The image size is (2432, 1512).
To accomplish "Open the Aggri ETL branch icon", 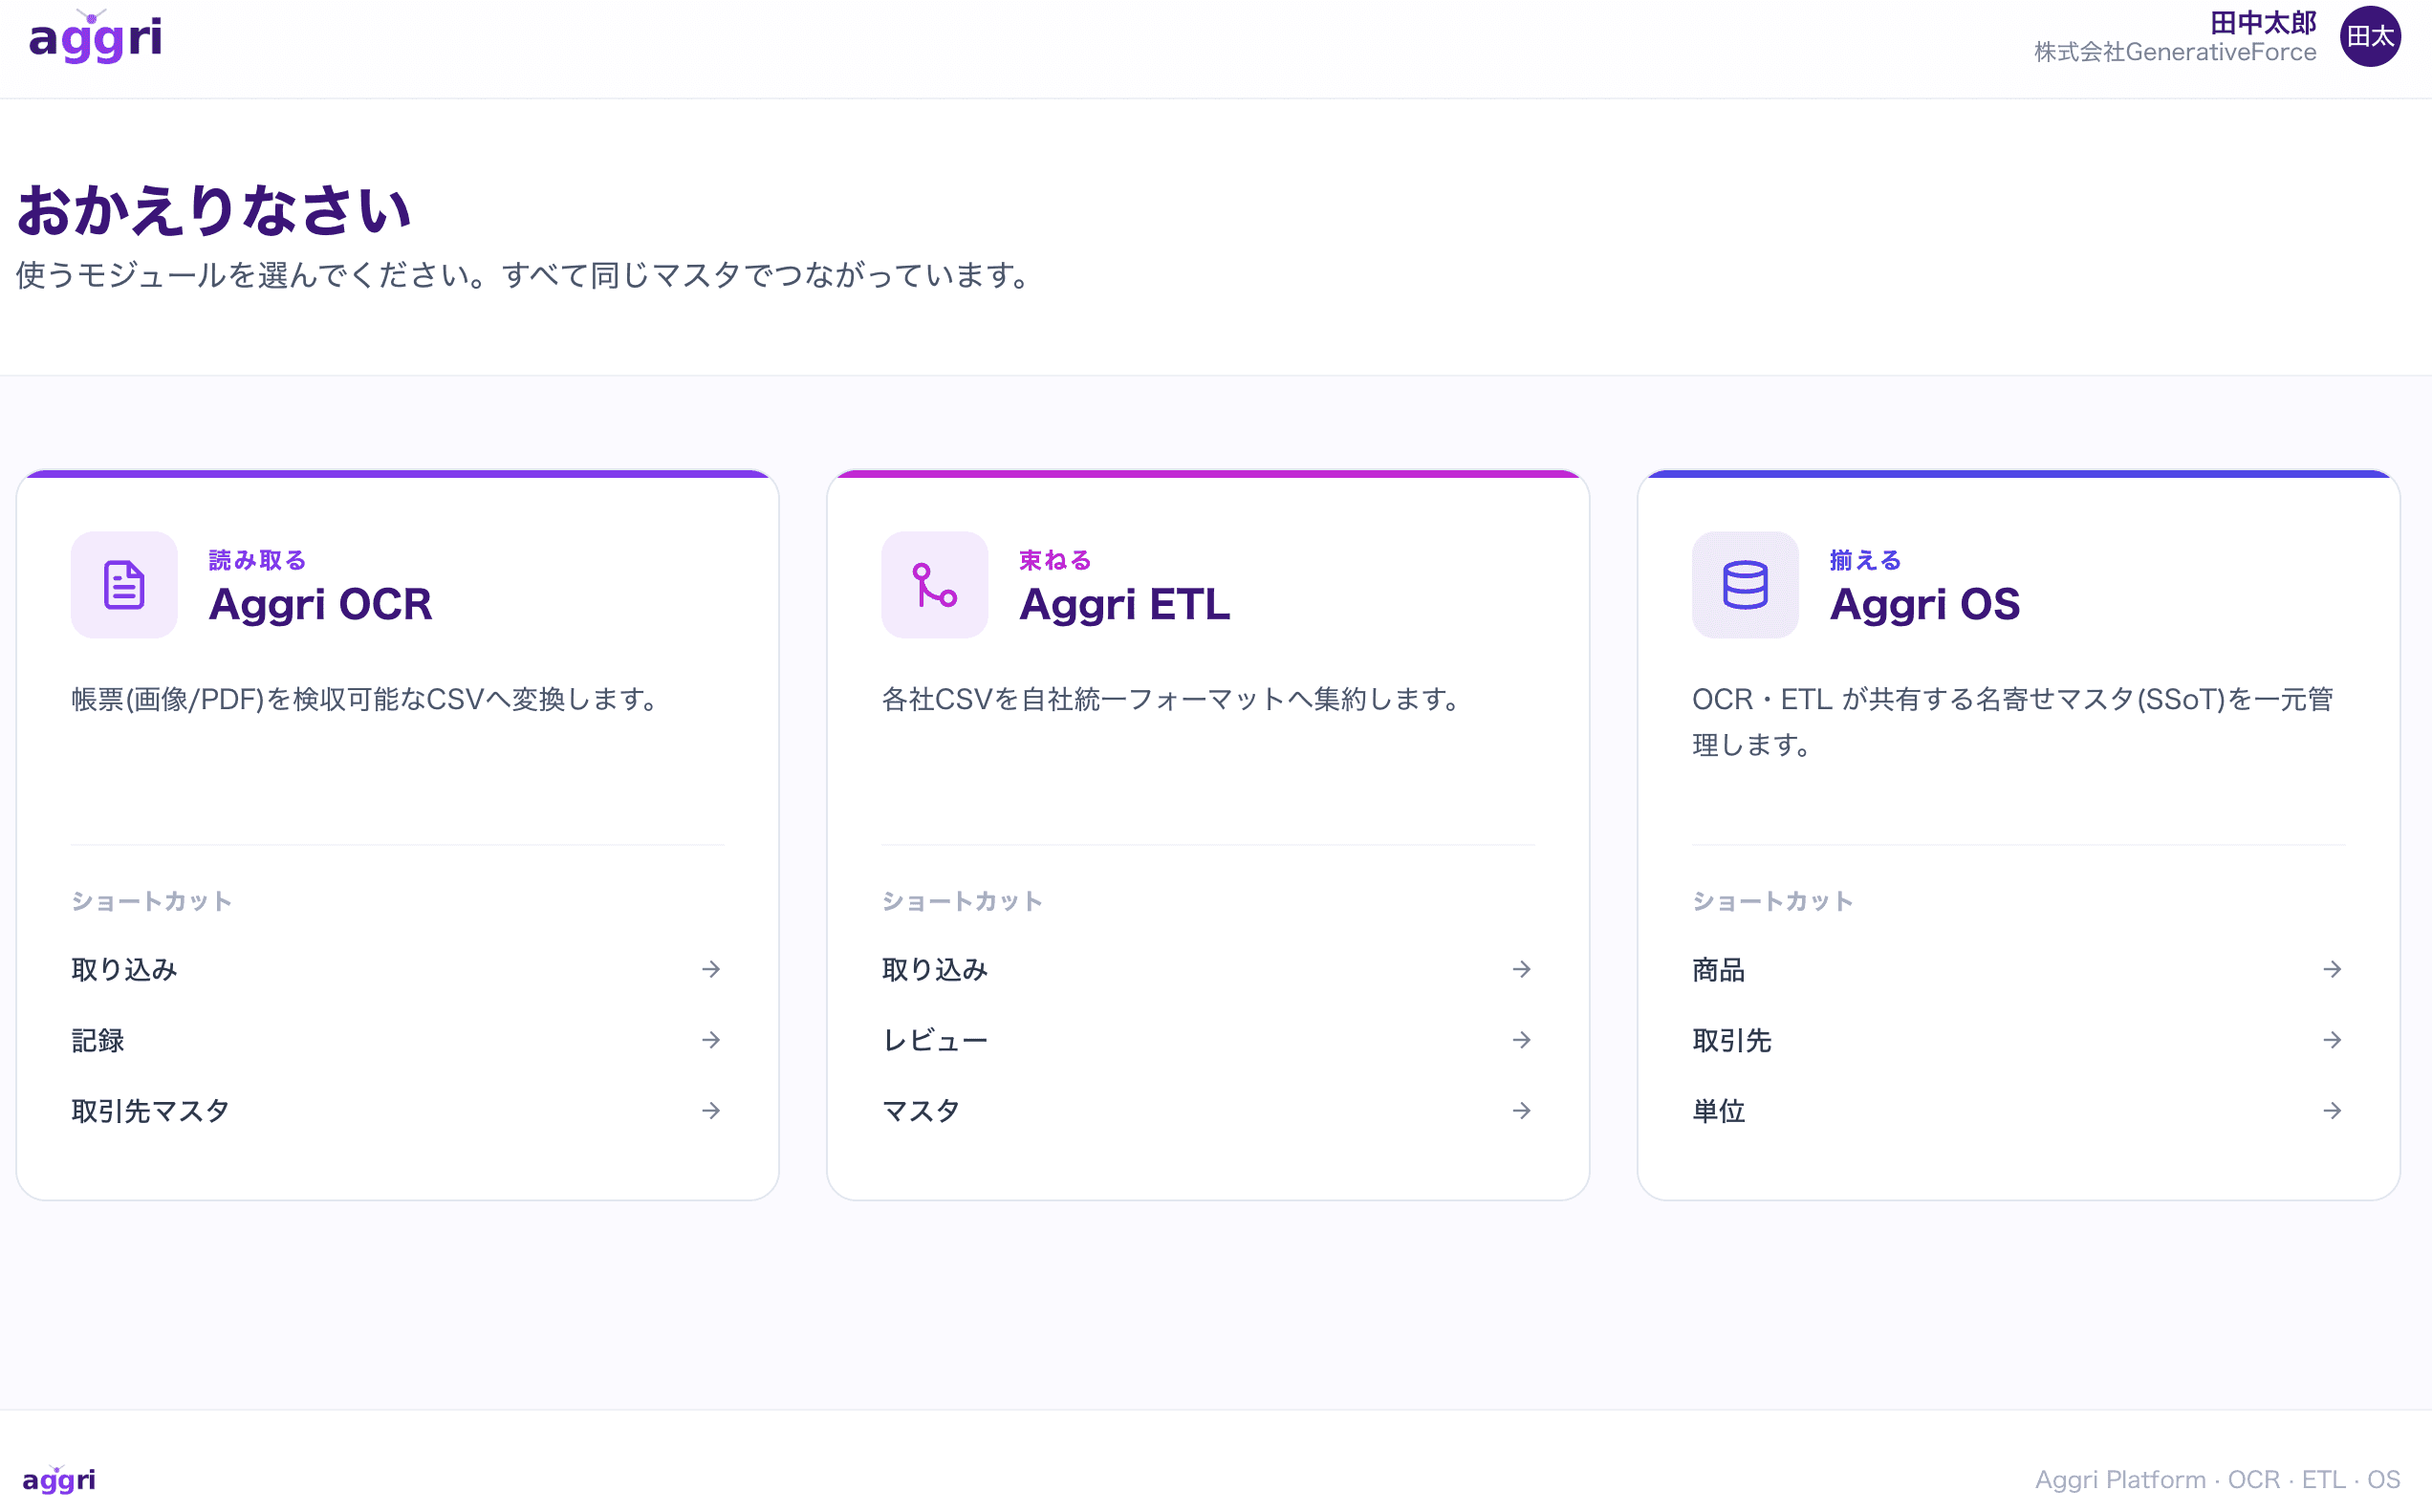I will click(934, 585).
